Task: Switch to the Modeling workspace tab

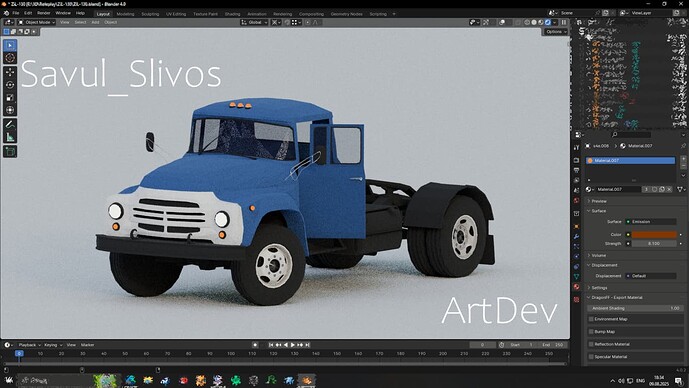Action: pyautogui.click(x=125, y=14)
